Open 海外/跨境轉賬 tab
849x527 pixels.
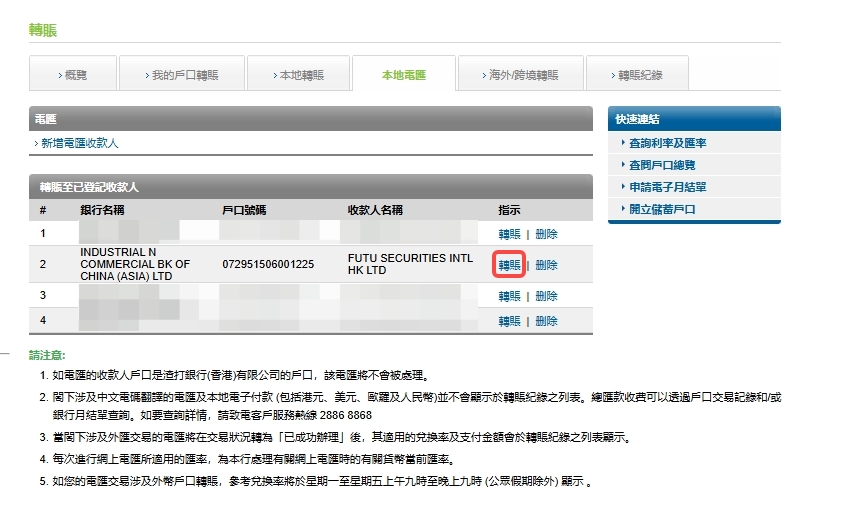point(520,75)
